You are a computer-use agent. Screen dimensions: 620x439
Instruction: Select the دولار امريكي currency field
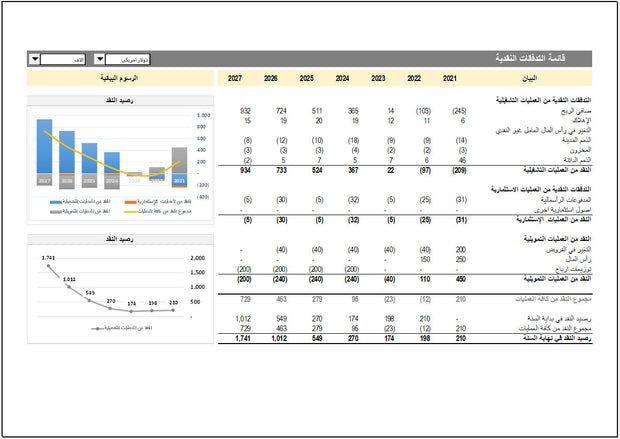[x=128, y=59]
